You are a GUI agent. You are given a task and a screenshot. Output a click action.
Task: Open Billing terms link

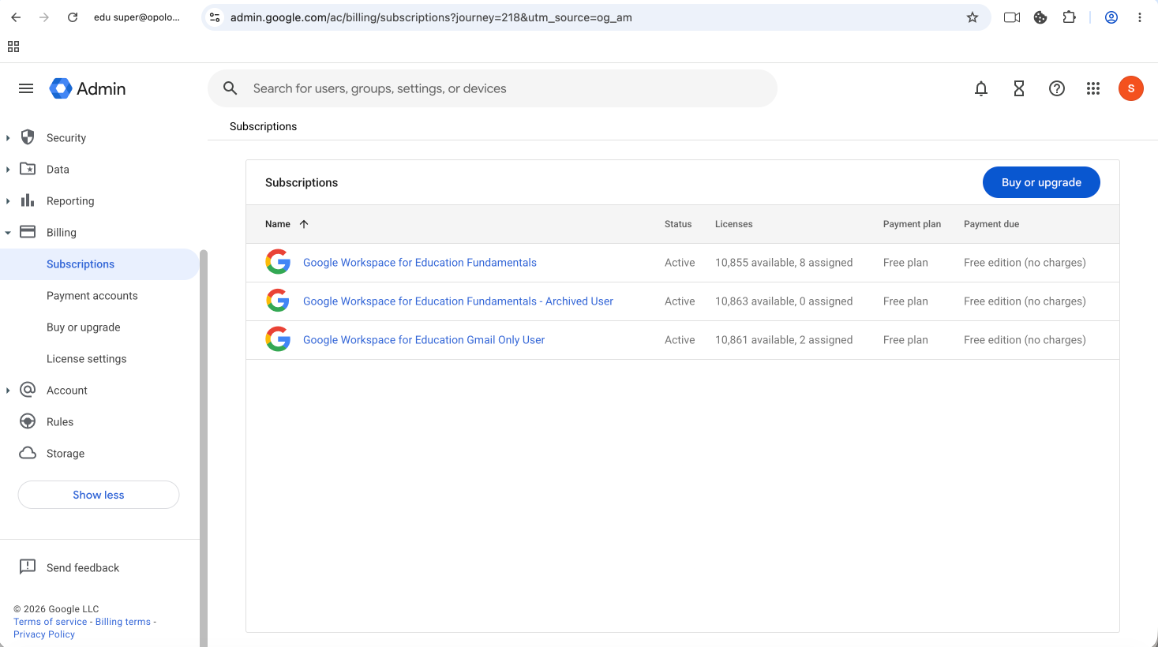[x=123, y=622]
